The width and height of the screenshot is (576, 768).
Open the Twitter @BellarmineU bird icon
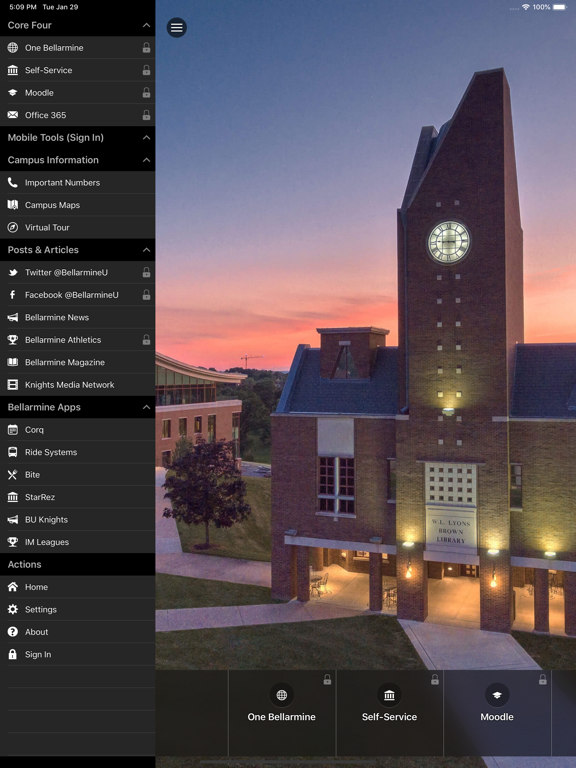[x=13, y=272]
